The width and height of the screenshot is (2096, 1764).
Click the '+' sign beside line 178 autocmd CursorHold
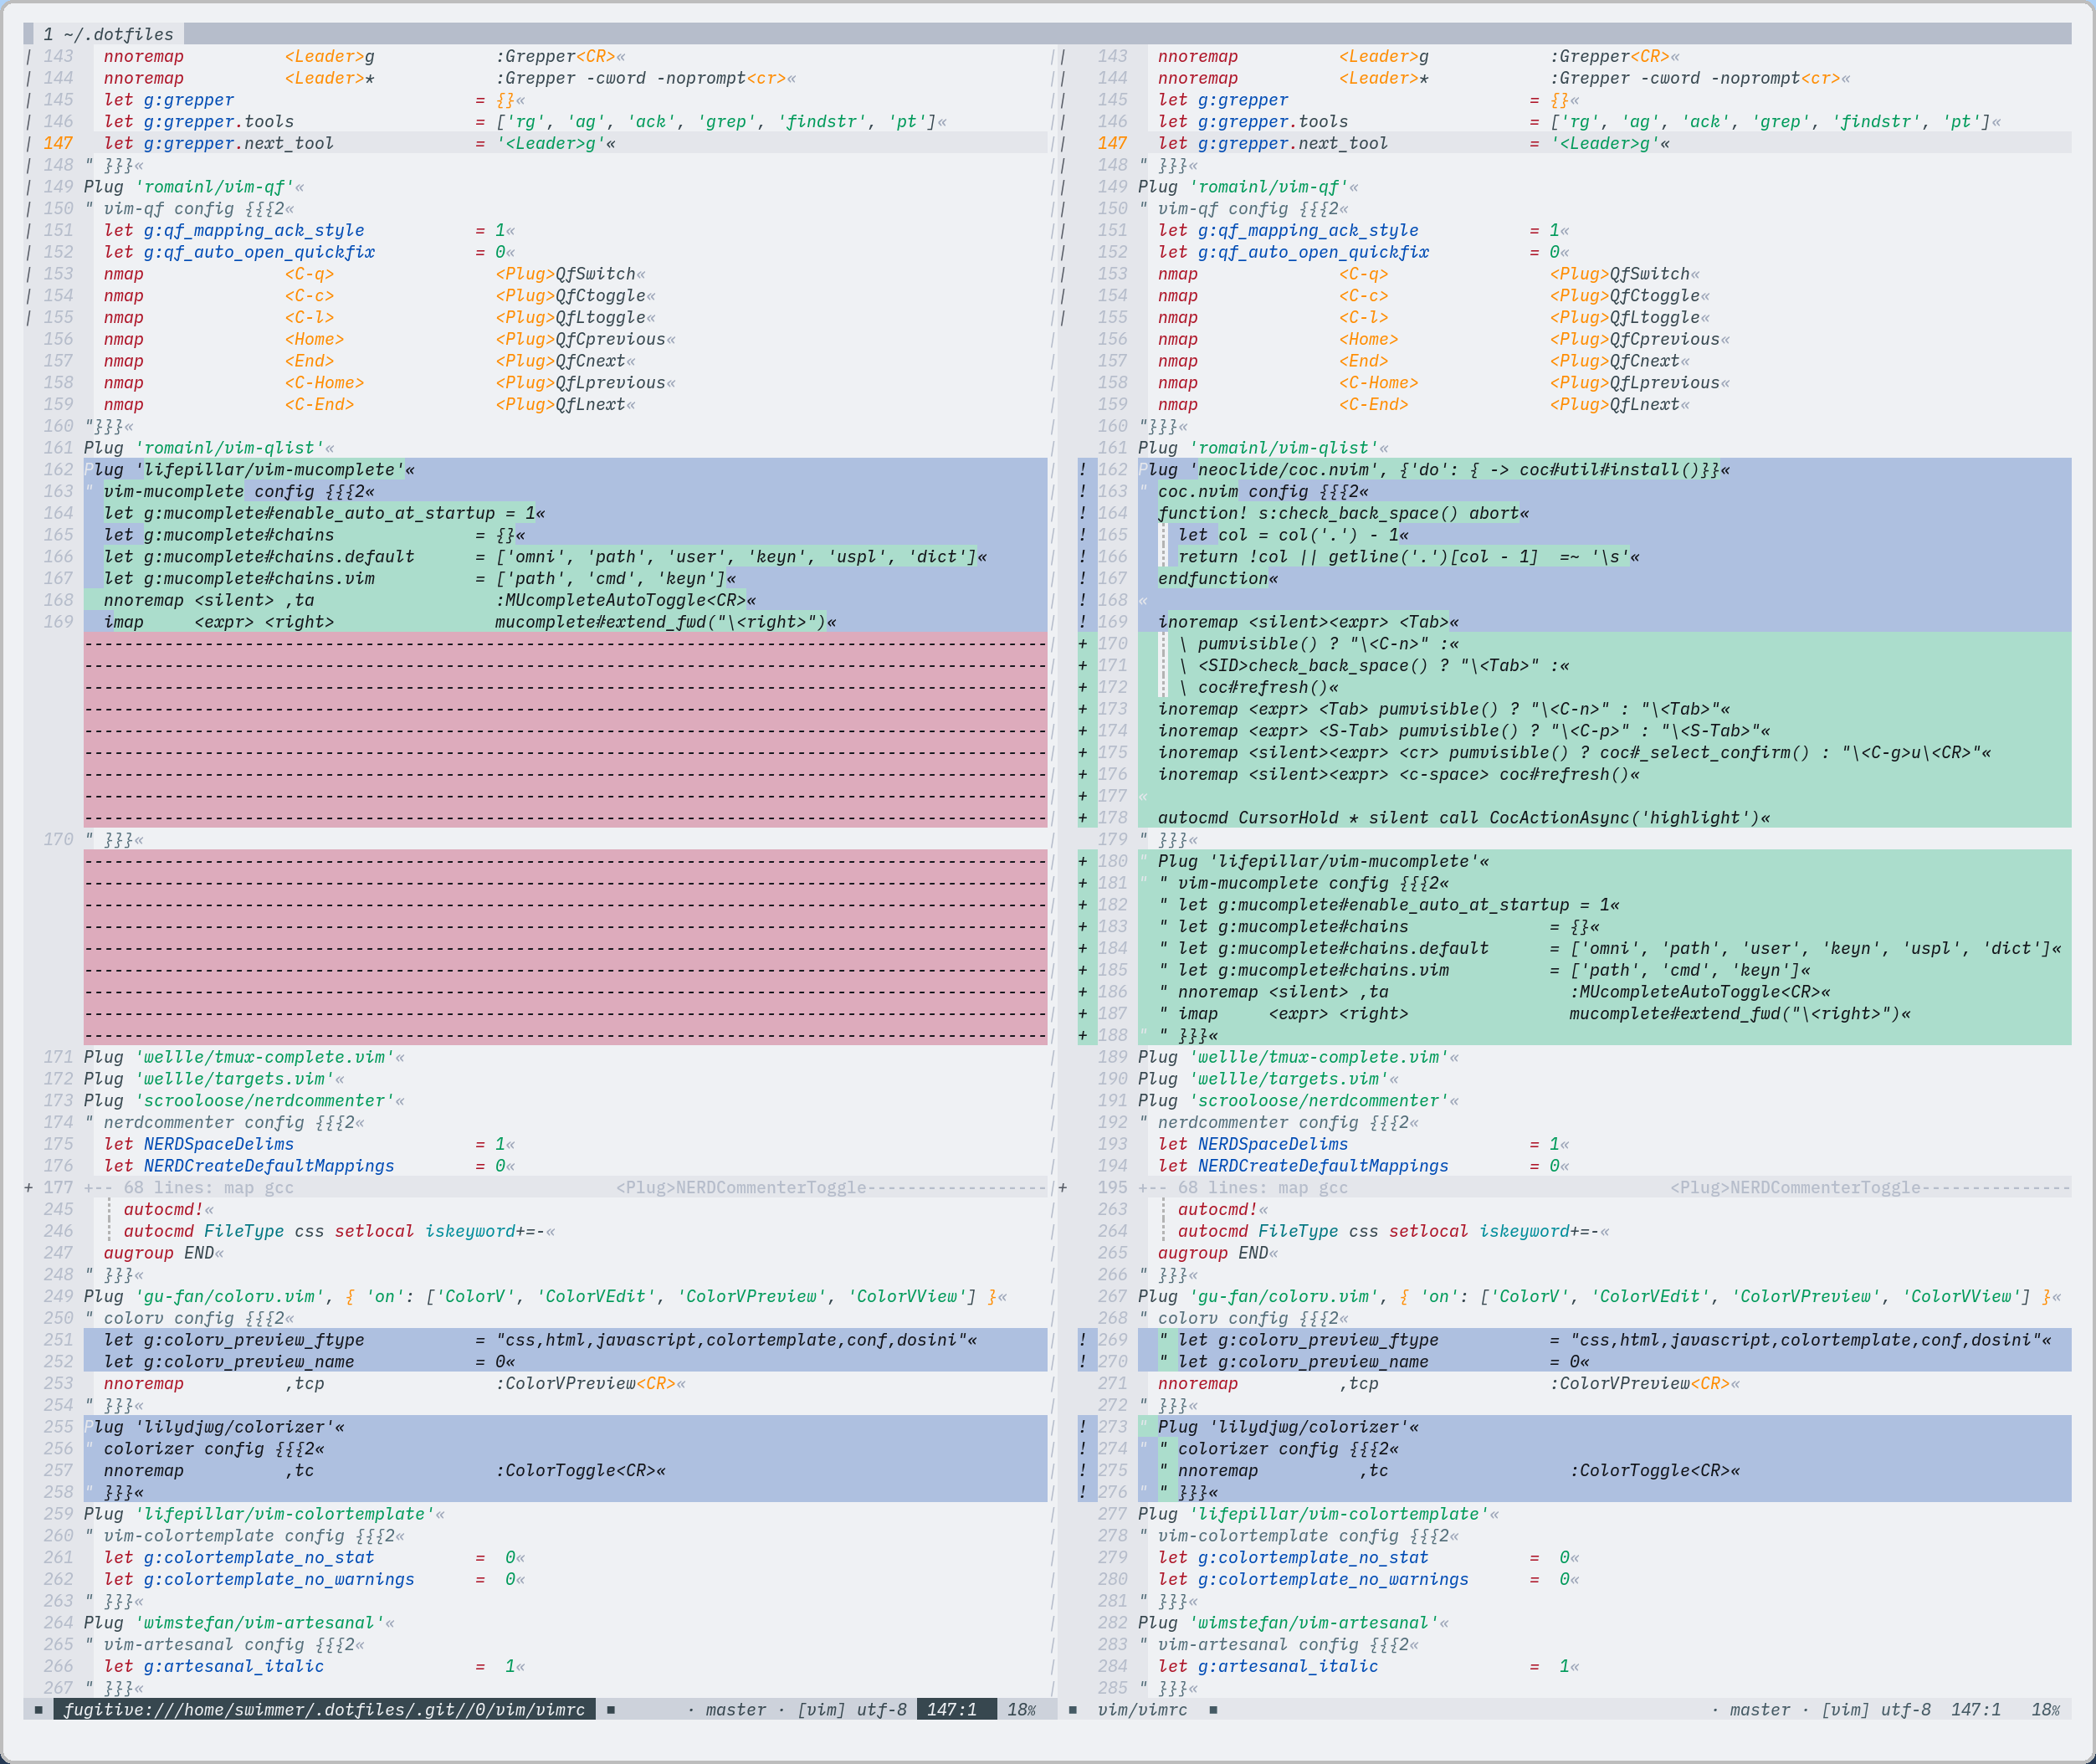tap(1082, 818)
